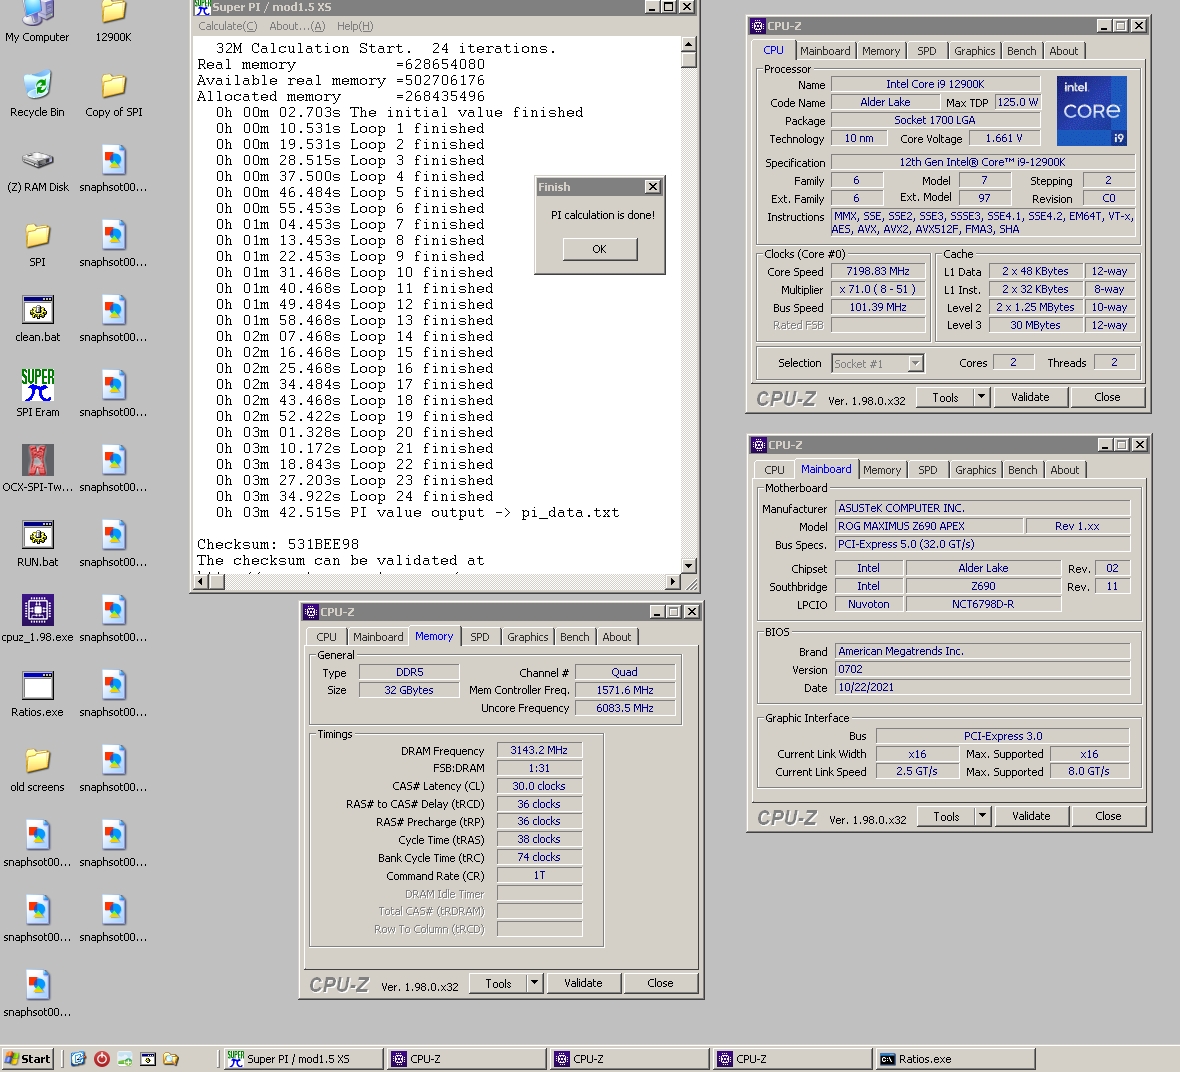Image resolution: width=1180 pixels, height=1072 pixels.
Task: Select the Ratios.exe desktop icon
Action: (38, 685)
